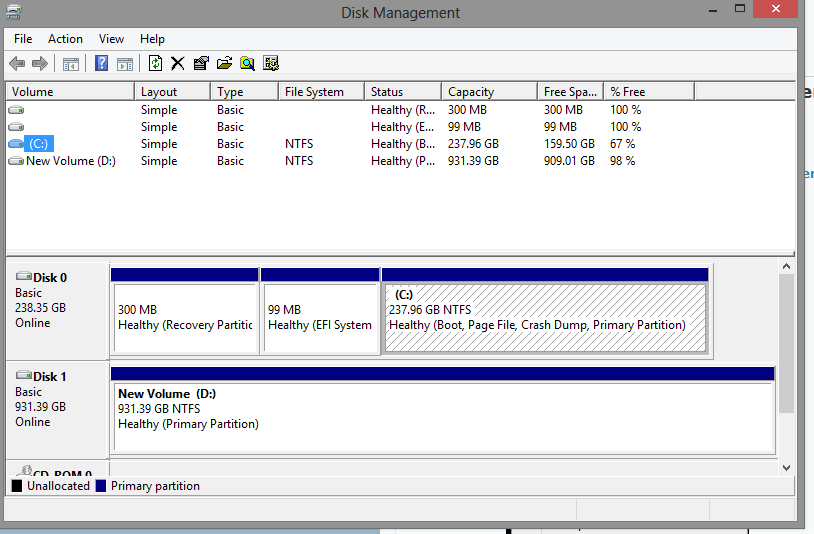This screenshot has width=814, height=534.
Task: Click the Disk 0 drive icon
Action: pyautogui.click(x=24, y=276)
